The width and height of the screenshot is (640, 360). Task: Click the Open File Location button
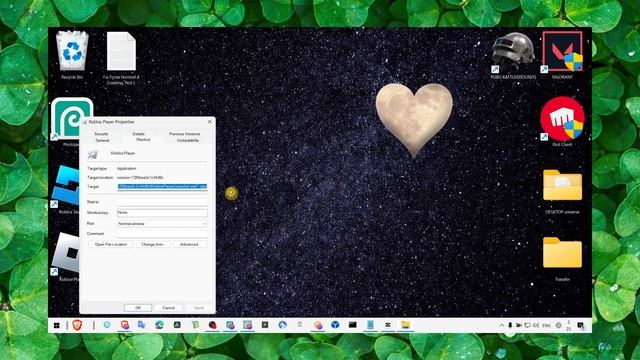click(x=111, y=244)
